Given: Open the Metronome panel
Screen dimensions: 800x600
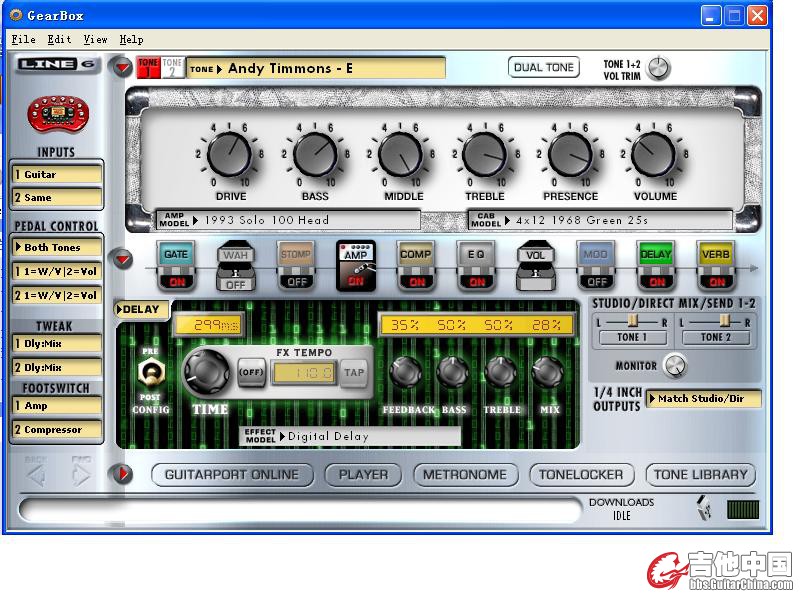Looking at the screenshot, I should point(465,474).
